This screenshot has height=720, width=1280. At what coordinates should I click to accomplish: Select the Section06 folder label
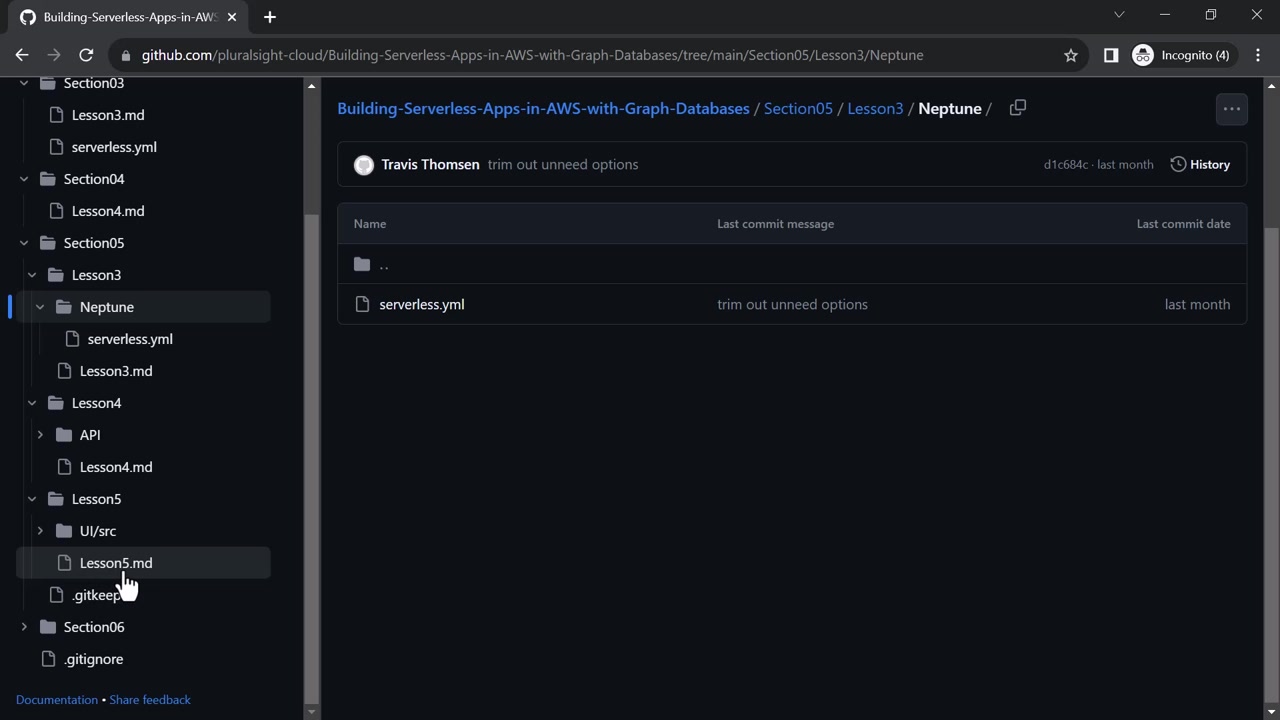94,627
